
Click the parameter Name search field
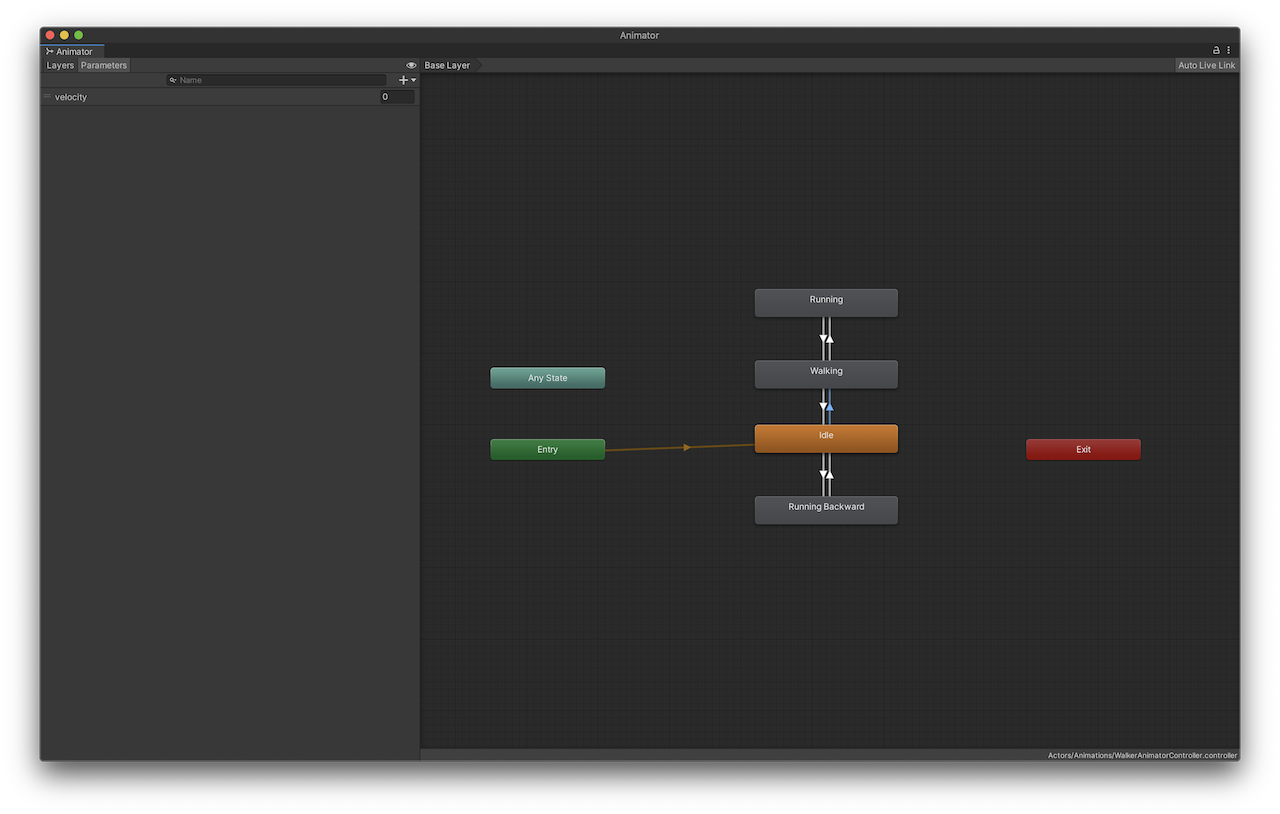point(280,80)
